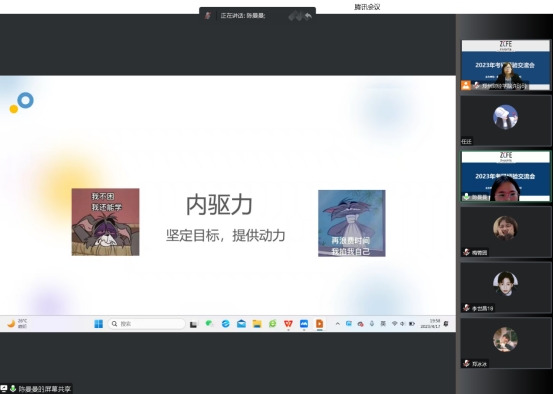Open the green 360 browser icon

[273, 324]
